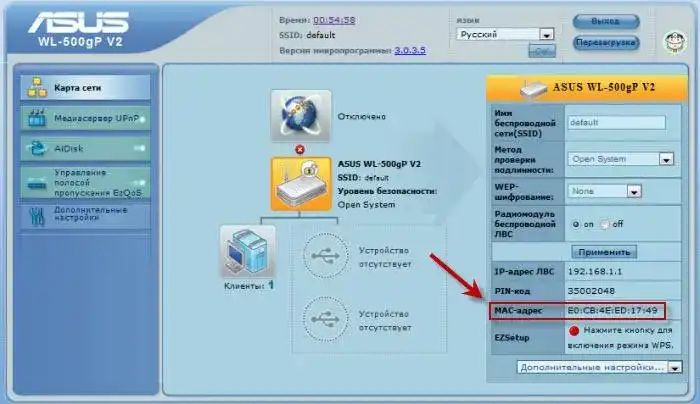The height and width of the screenshot is (404, 700).
Task: Open the WEP encryption None dropdown
Action: 604,191
